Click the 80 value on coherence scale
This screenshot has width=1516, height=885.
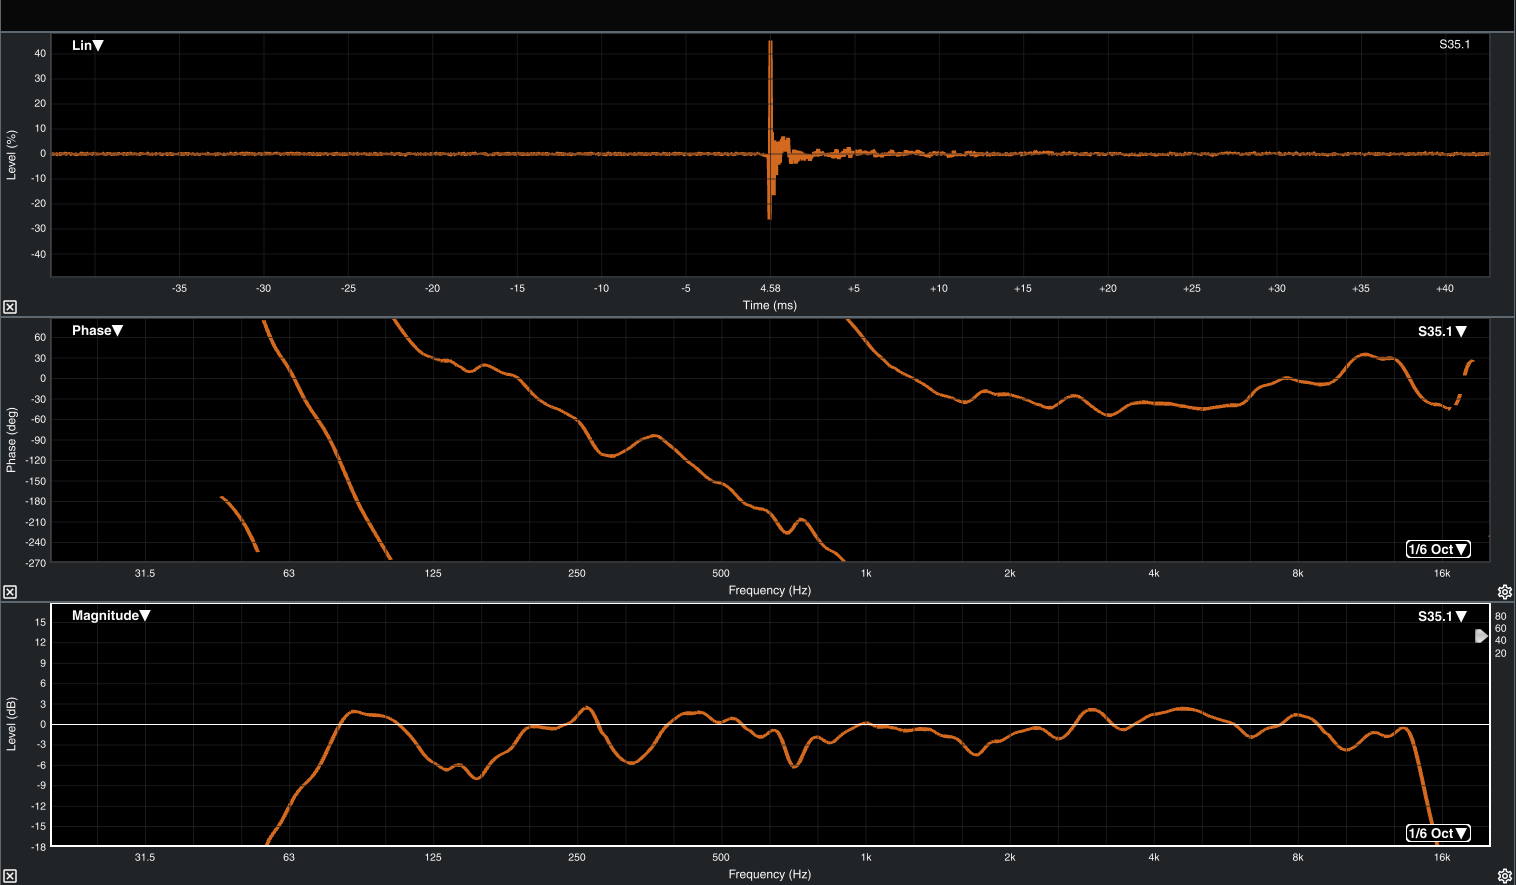1500,617
